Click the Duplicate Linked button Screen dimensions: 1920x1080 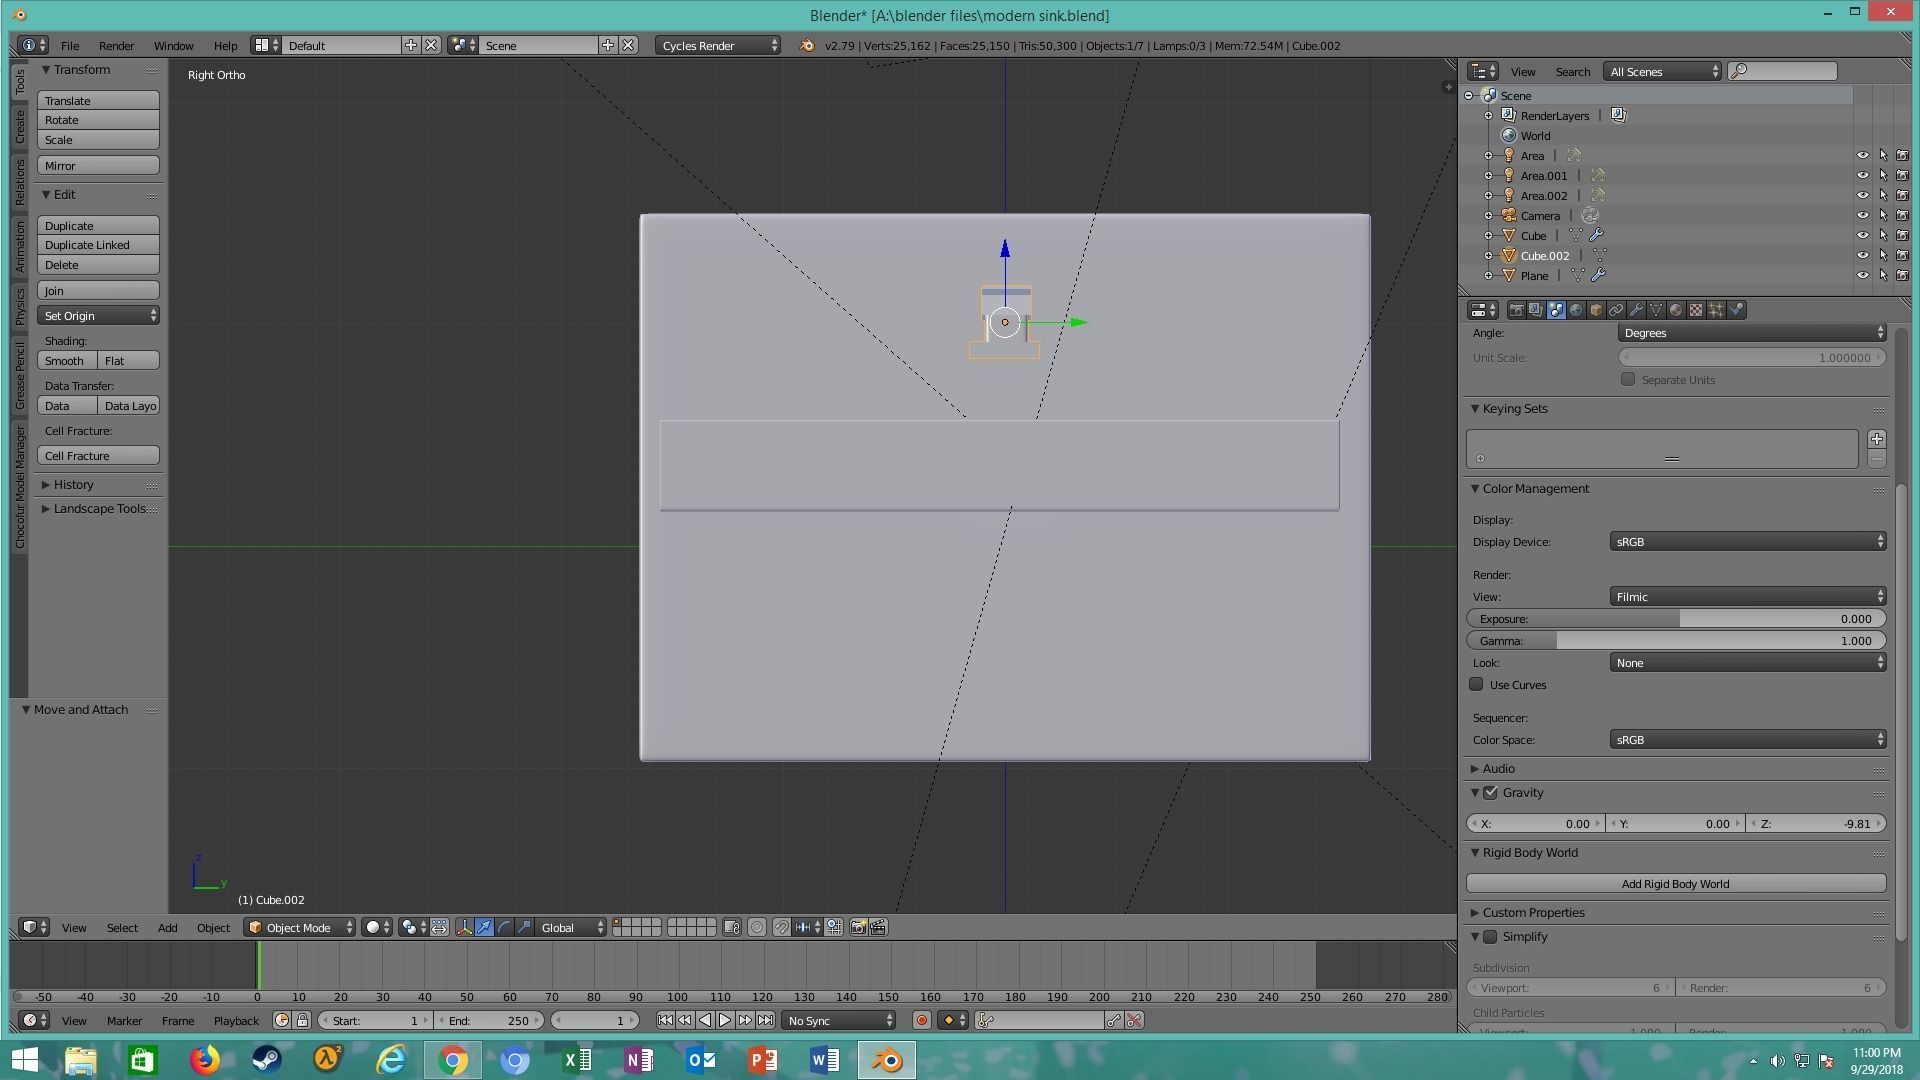point(98,245)
